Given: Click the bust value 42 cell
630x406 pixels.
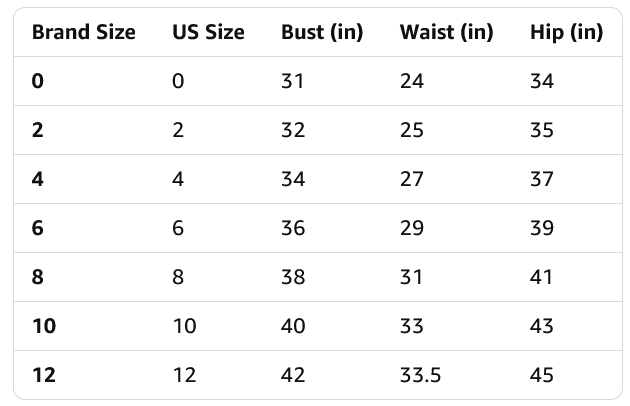Looking at the screenshot, I should 293,375.
